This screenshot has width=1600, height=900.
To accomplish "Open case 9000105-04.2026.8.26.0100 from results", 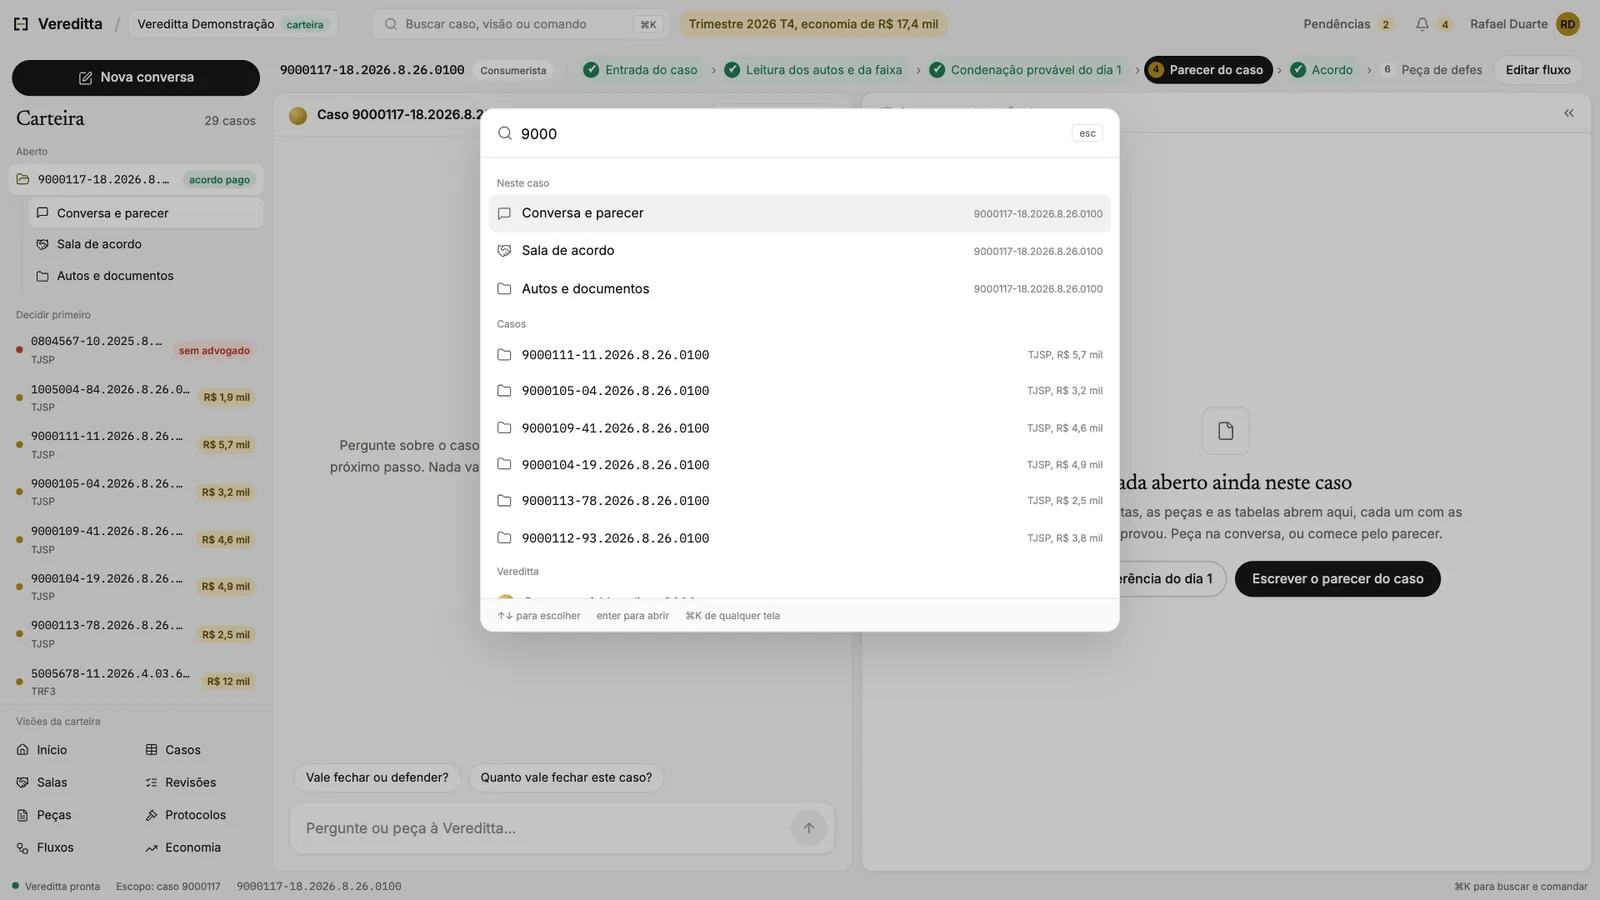I will pos(800,391).
